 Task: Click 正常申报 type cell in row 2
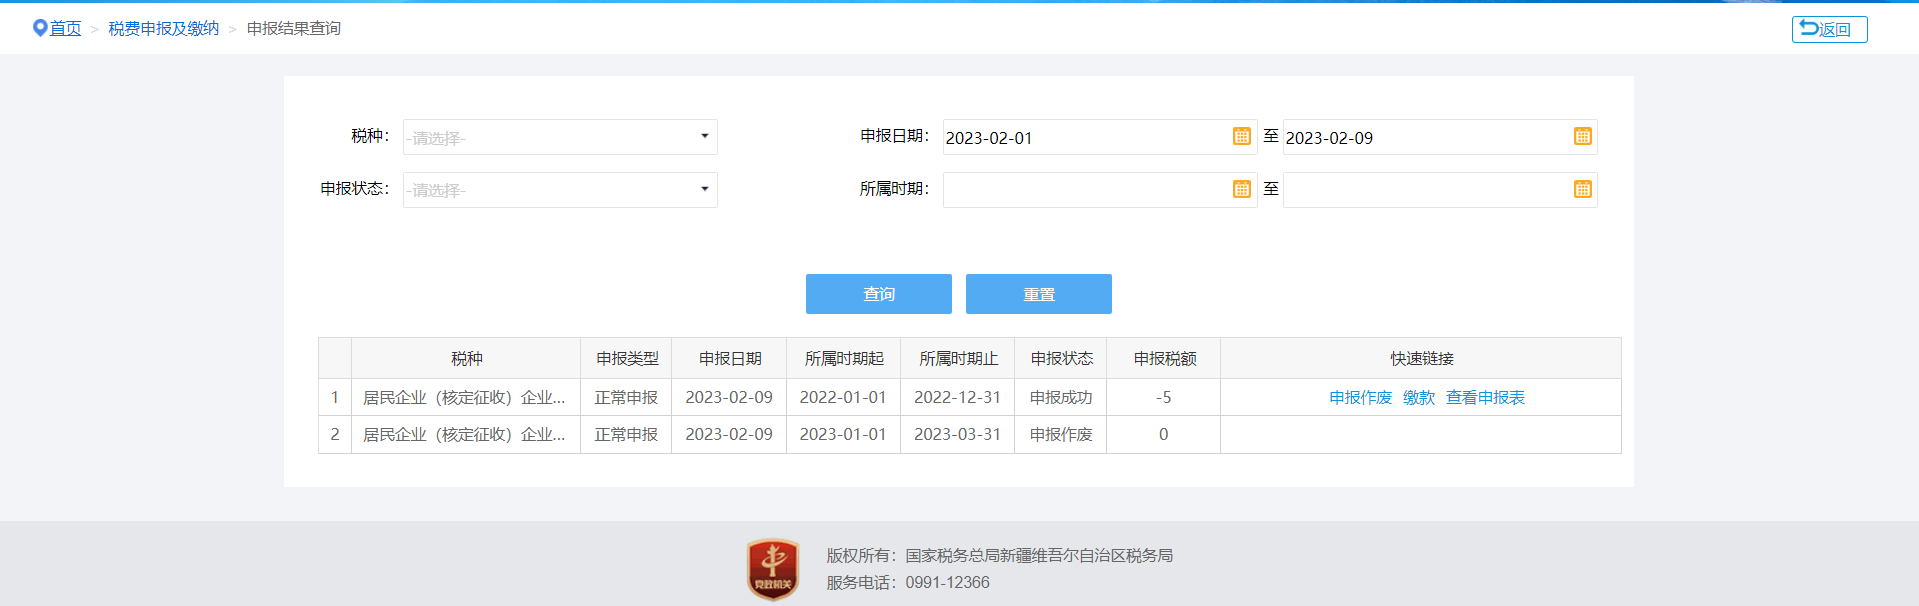(x=627, y=435)
